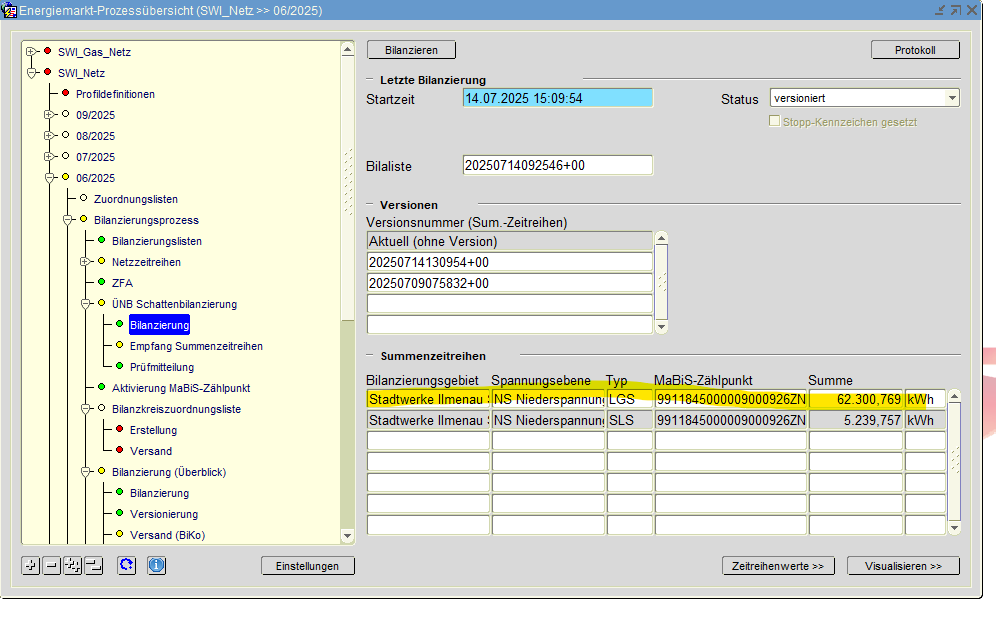Viewport: 996px width, 625px height.
Task: Click the expand all nodes icon
Action: [72, 566]
